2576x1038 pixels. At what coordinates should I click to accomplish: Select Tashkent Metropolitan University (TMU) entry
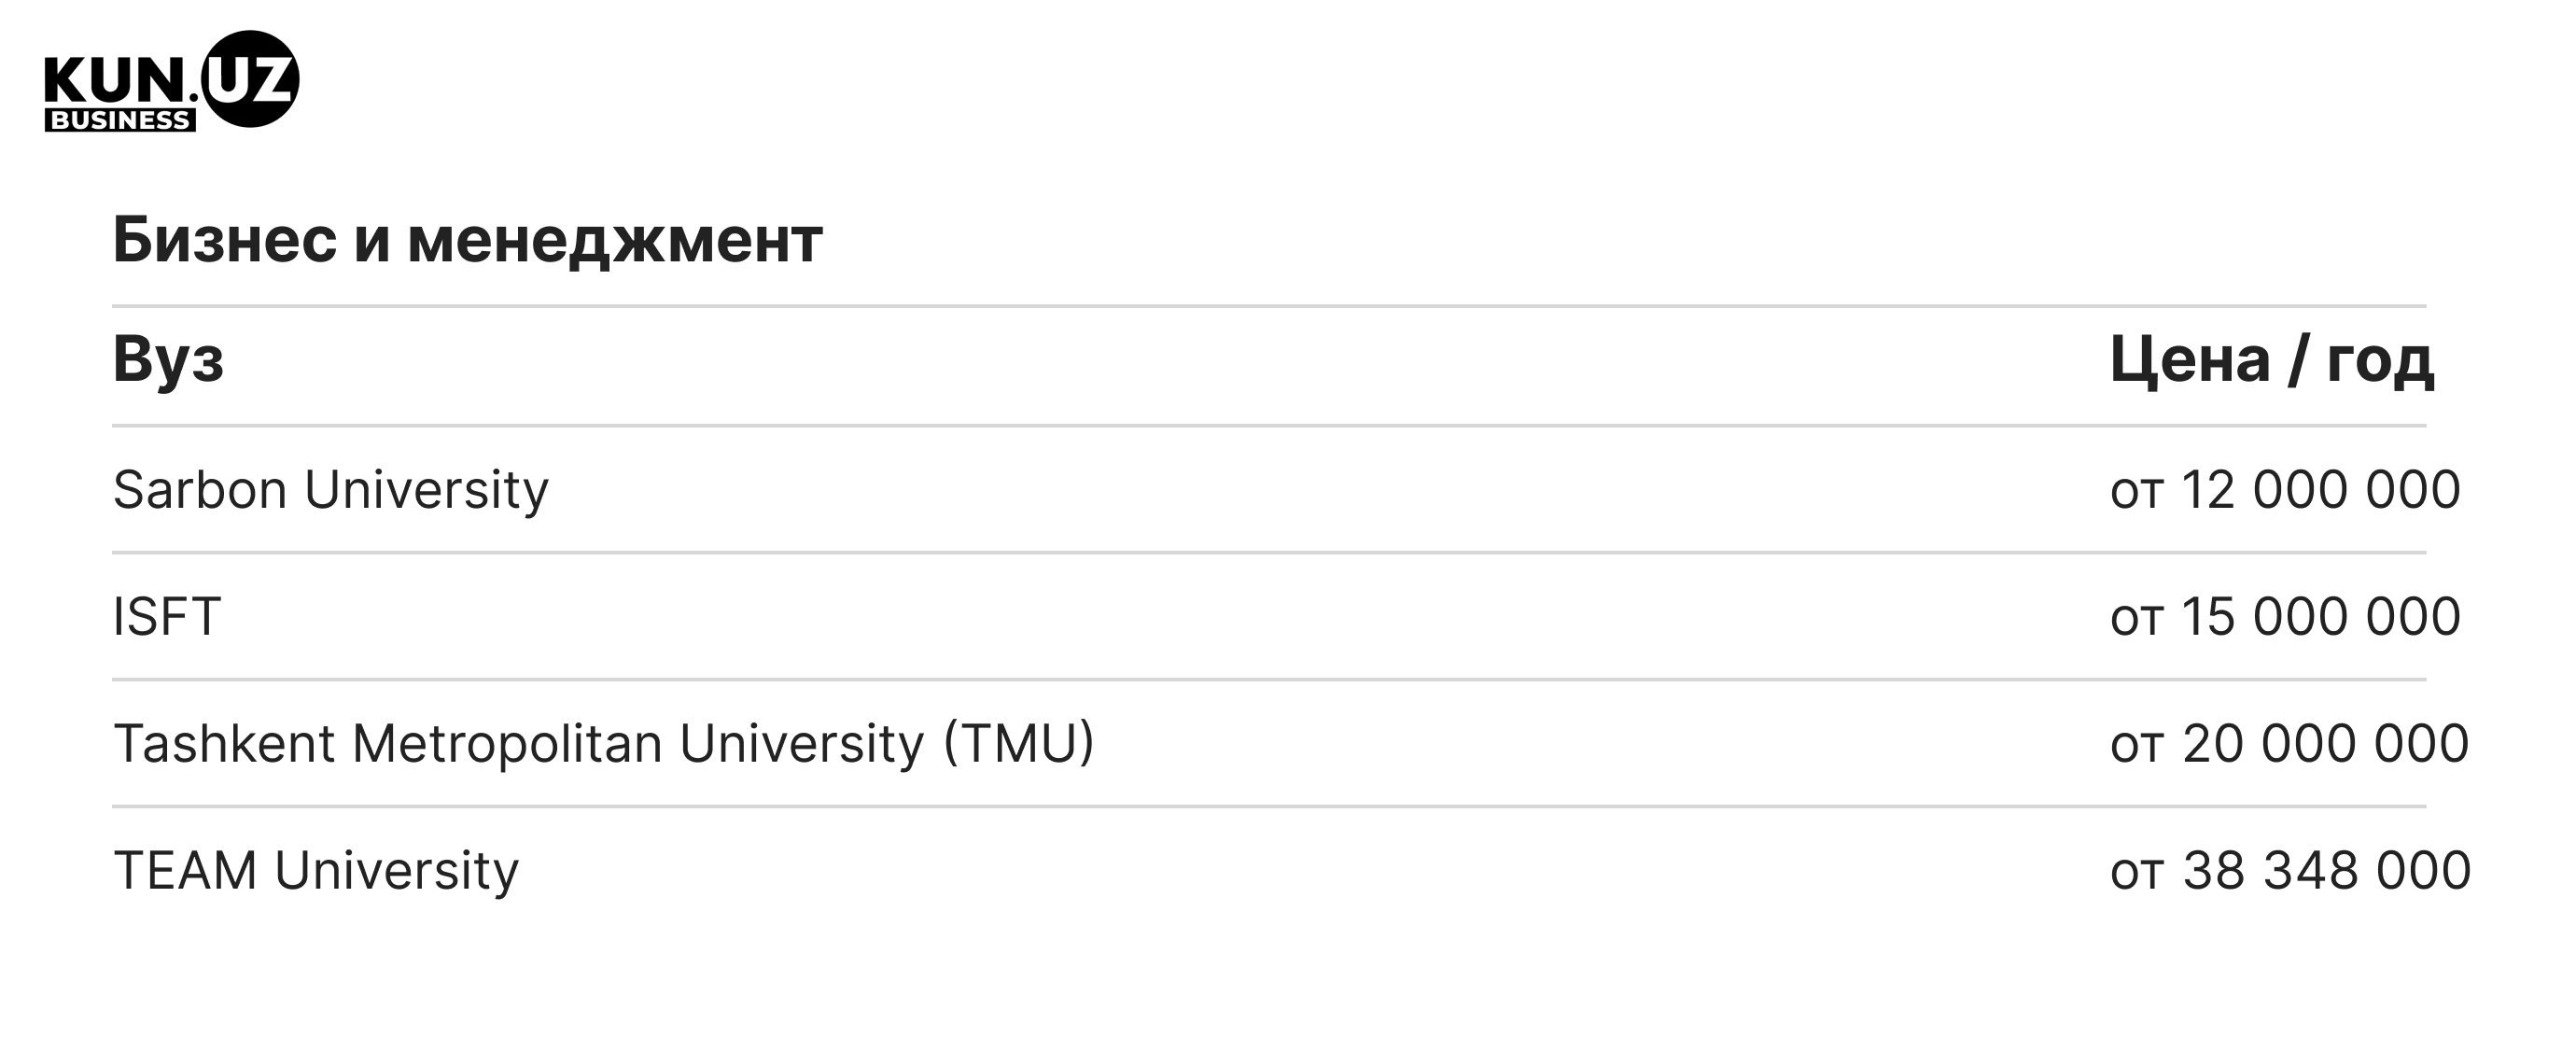pos(604,744)
